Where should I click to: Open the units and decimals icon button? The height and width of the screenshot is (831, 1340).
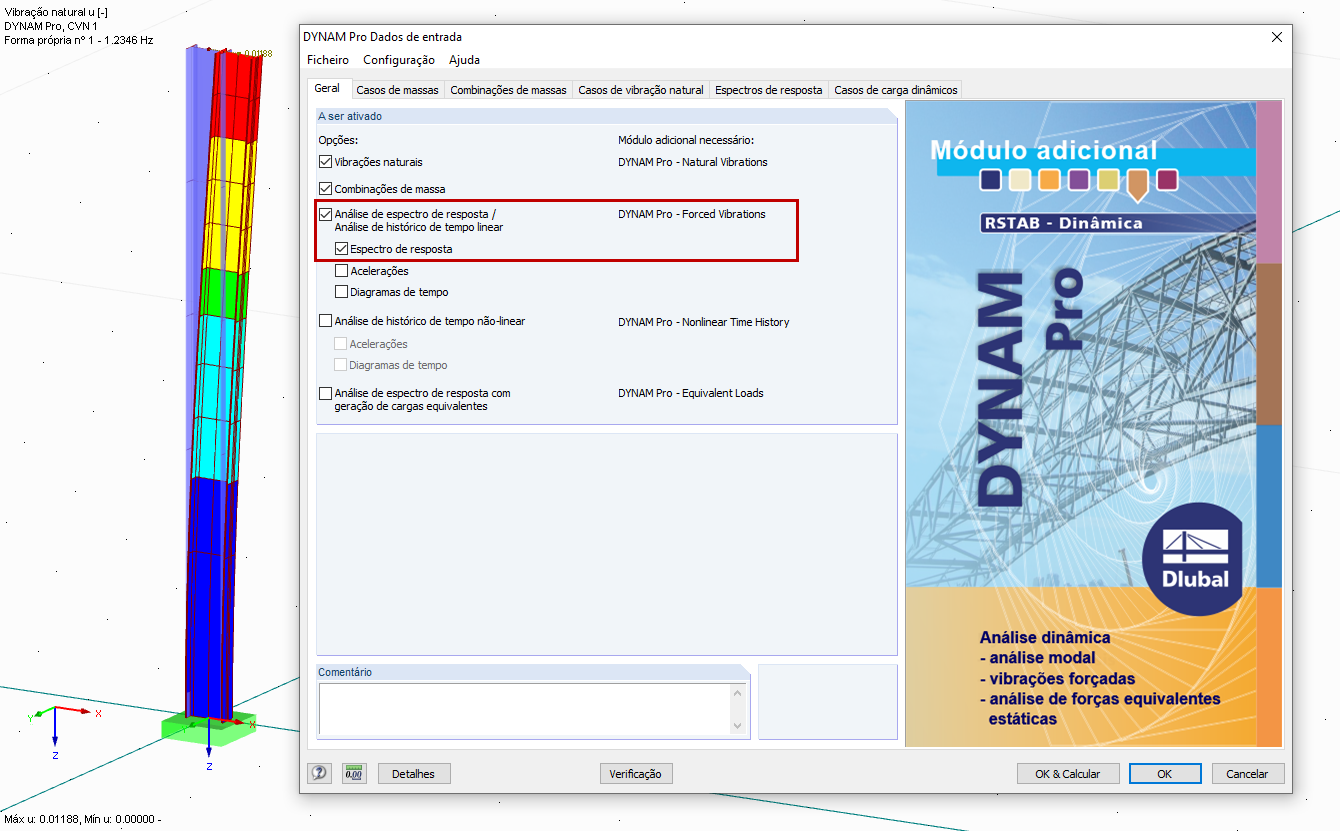pos(354,773)
